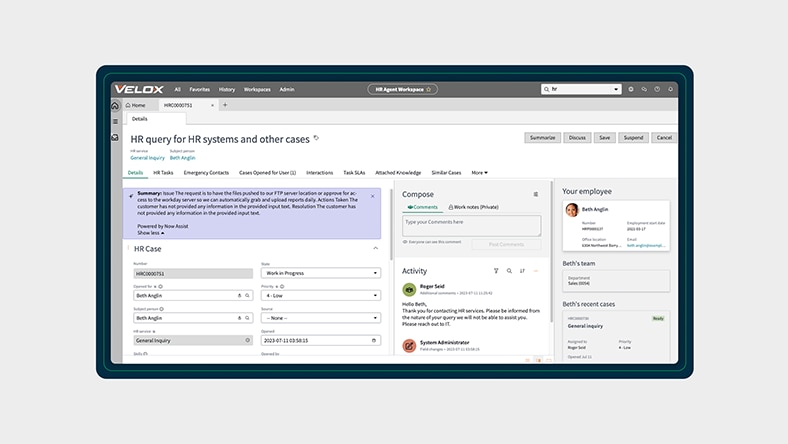This screenshot has height=444, width=788.
Task: Filter the Activity stream
Action: coord(496,271)
